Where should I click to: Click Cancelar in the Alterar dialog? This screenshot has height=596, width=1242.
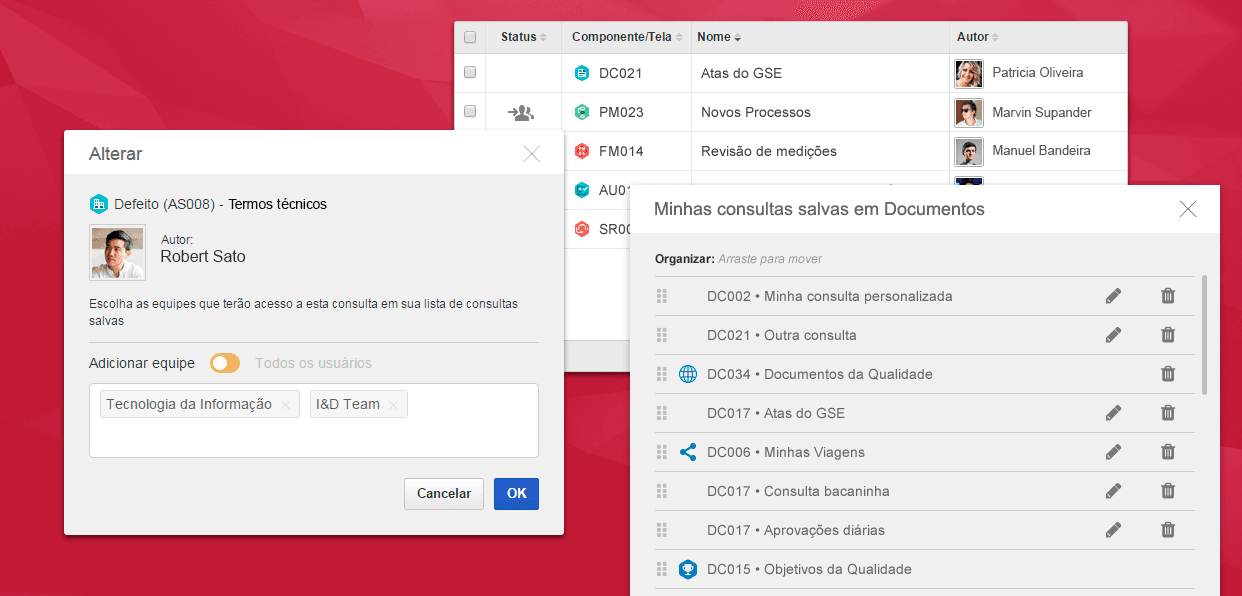444,494
